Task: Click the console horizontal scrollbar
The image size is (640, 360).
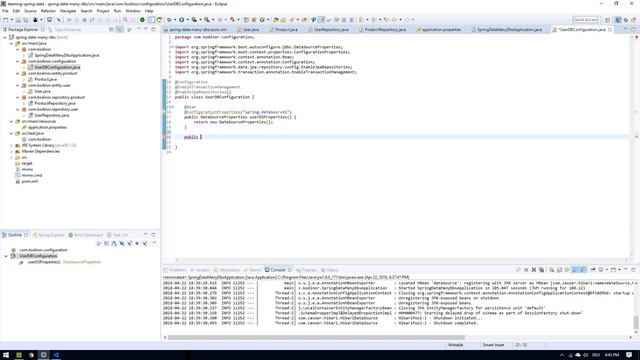Action: [316, 338]
